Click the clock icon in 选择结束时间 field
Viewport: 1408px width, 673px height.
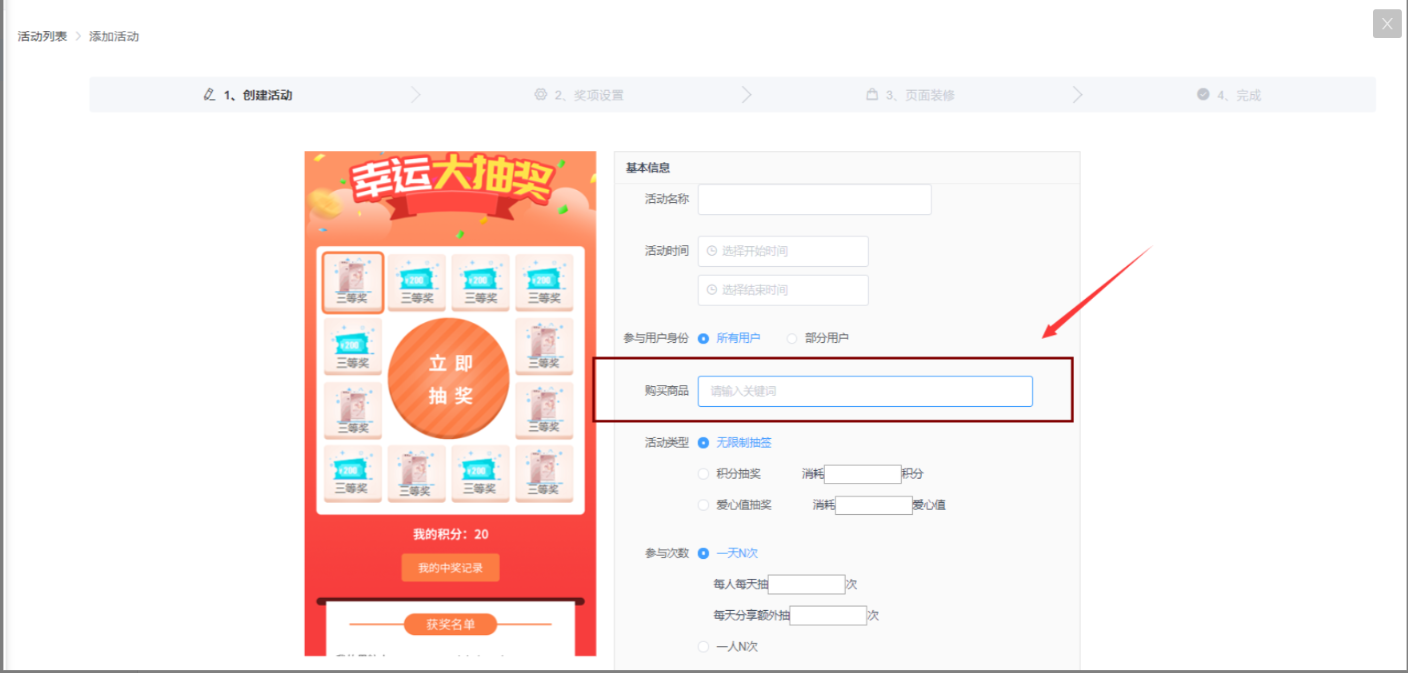pos(712,290)
